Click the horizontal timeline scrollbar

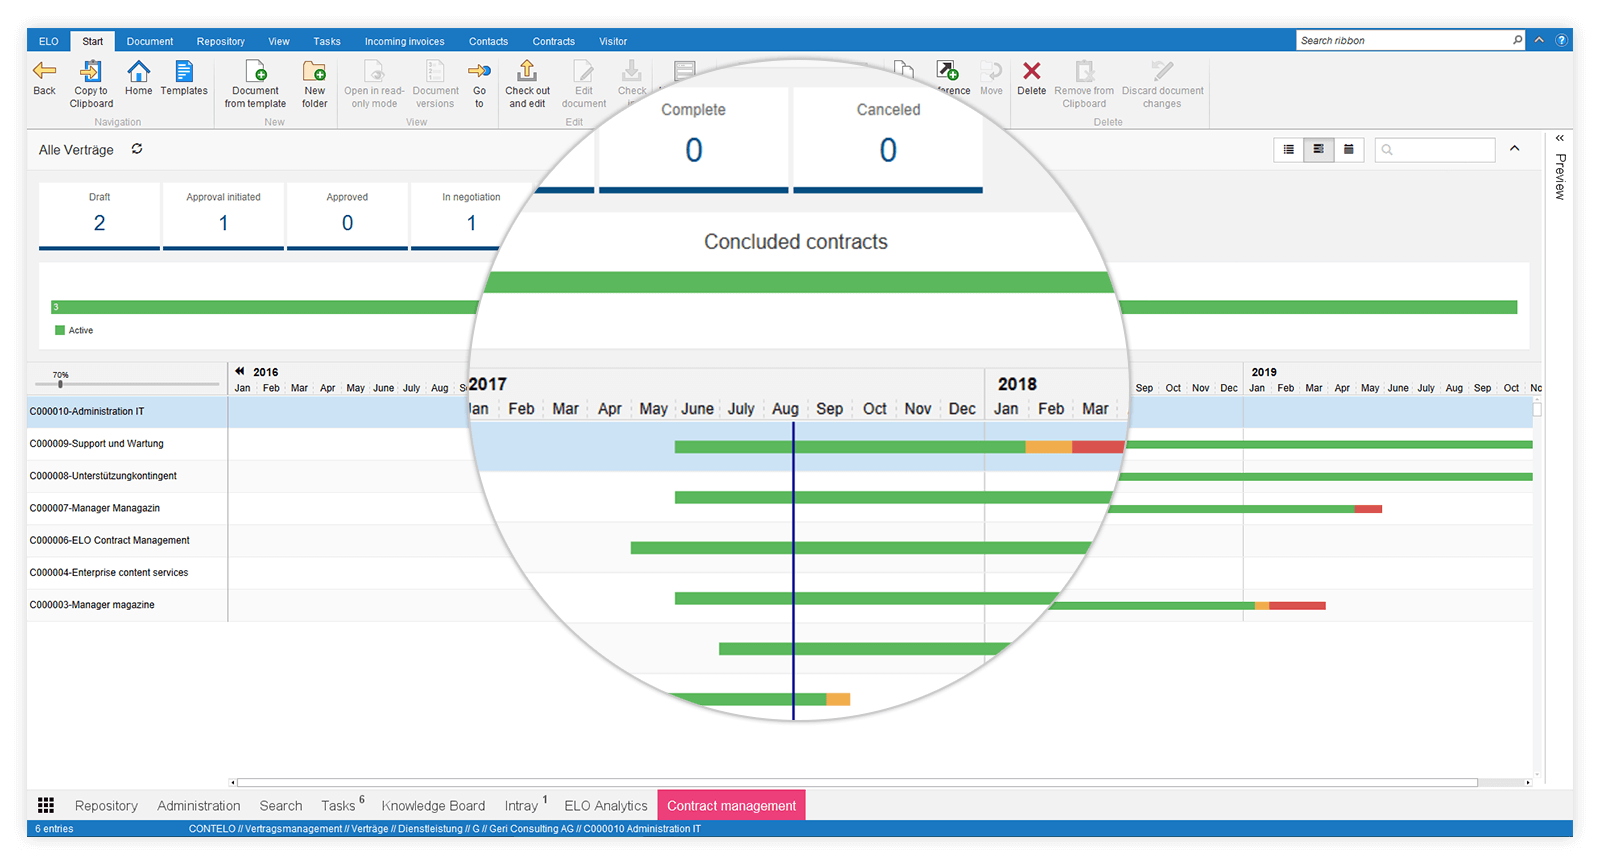(x=856, y=782)
